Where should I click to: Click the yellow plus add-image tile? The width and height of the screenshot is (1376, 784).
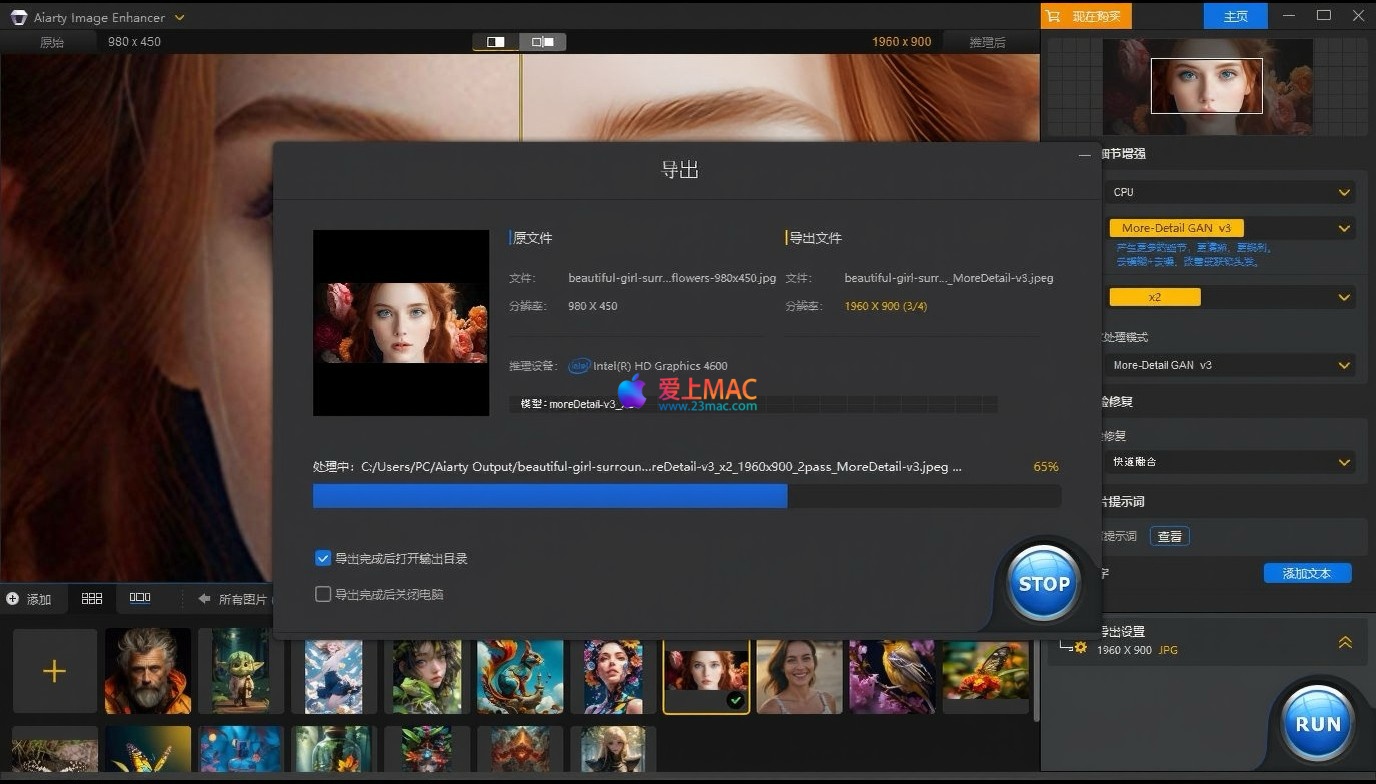(54, 671)
